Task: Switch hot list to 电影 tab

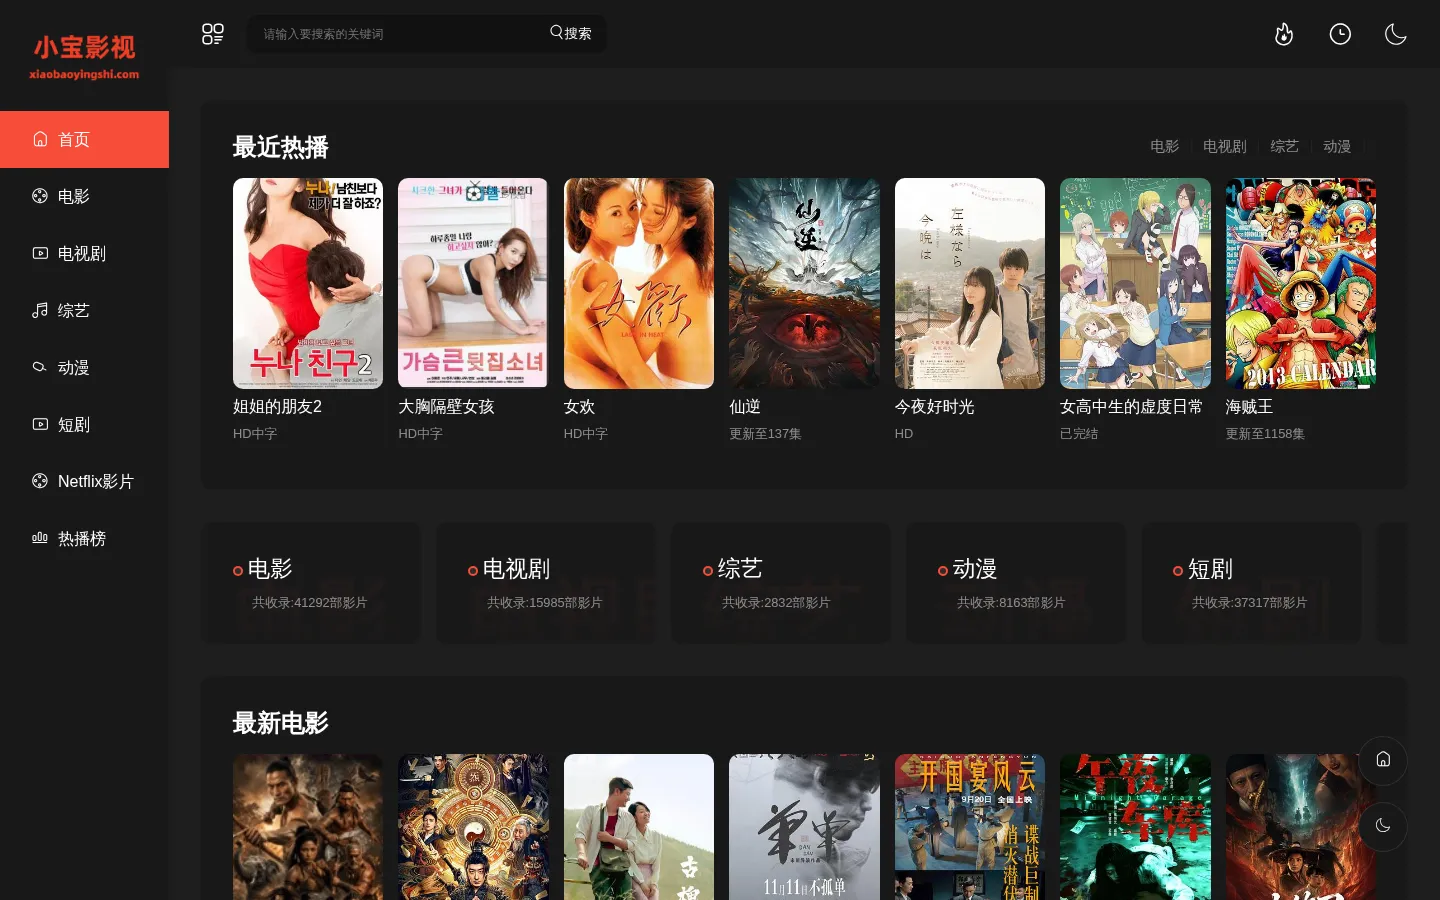Action: pyautogui.click(x=1164, y=146)
